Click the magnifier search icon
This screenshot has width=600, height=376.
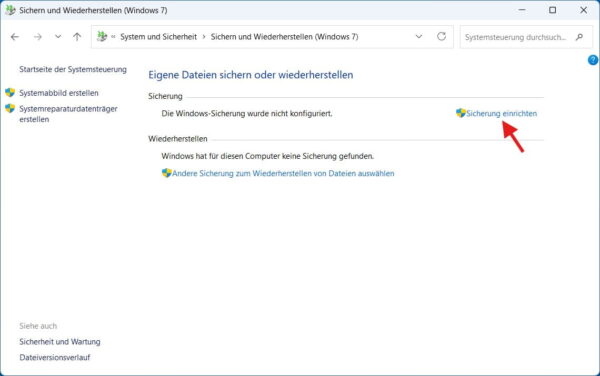coord(579,37)
